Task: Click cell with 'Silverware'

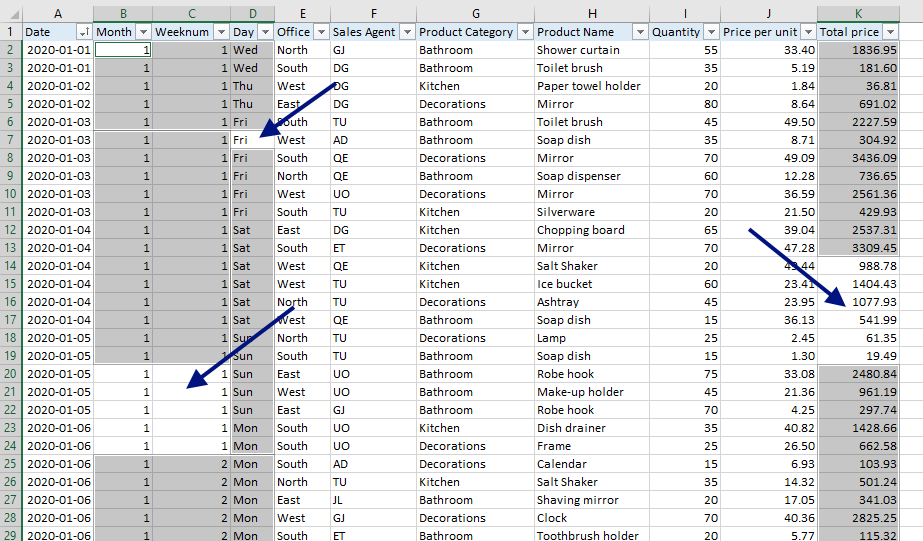Action: [x=592, y=212]
